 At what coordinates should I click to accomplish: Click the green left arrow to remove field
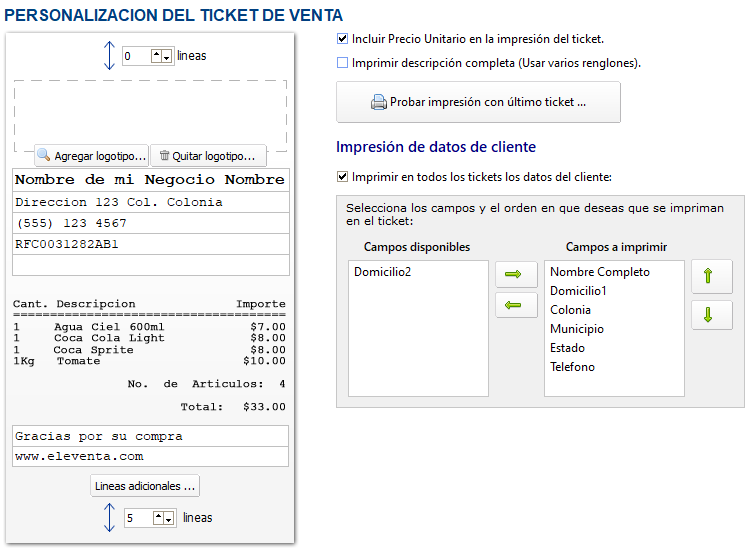516,305
